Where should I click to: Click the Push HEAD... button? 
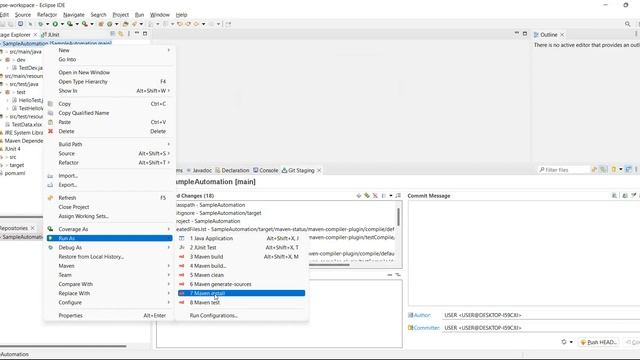click(x=598, y=342)
